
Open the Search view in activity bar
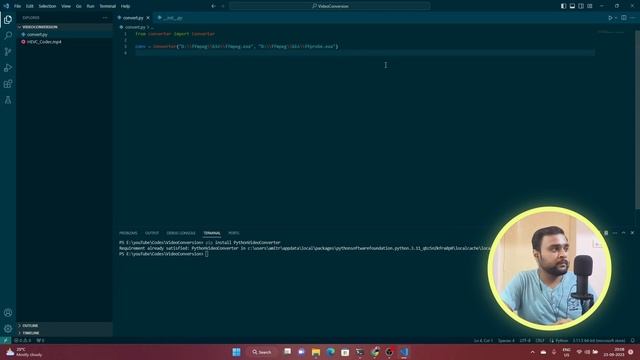coord(8,36)
